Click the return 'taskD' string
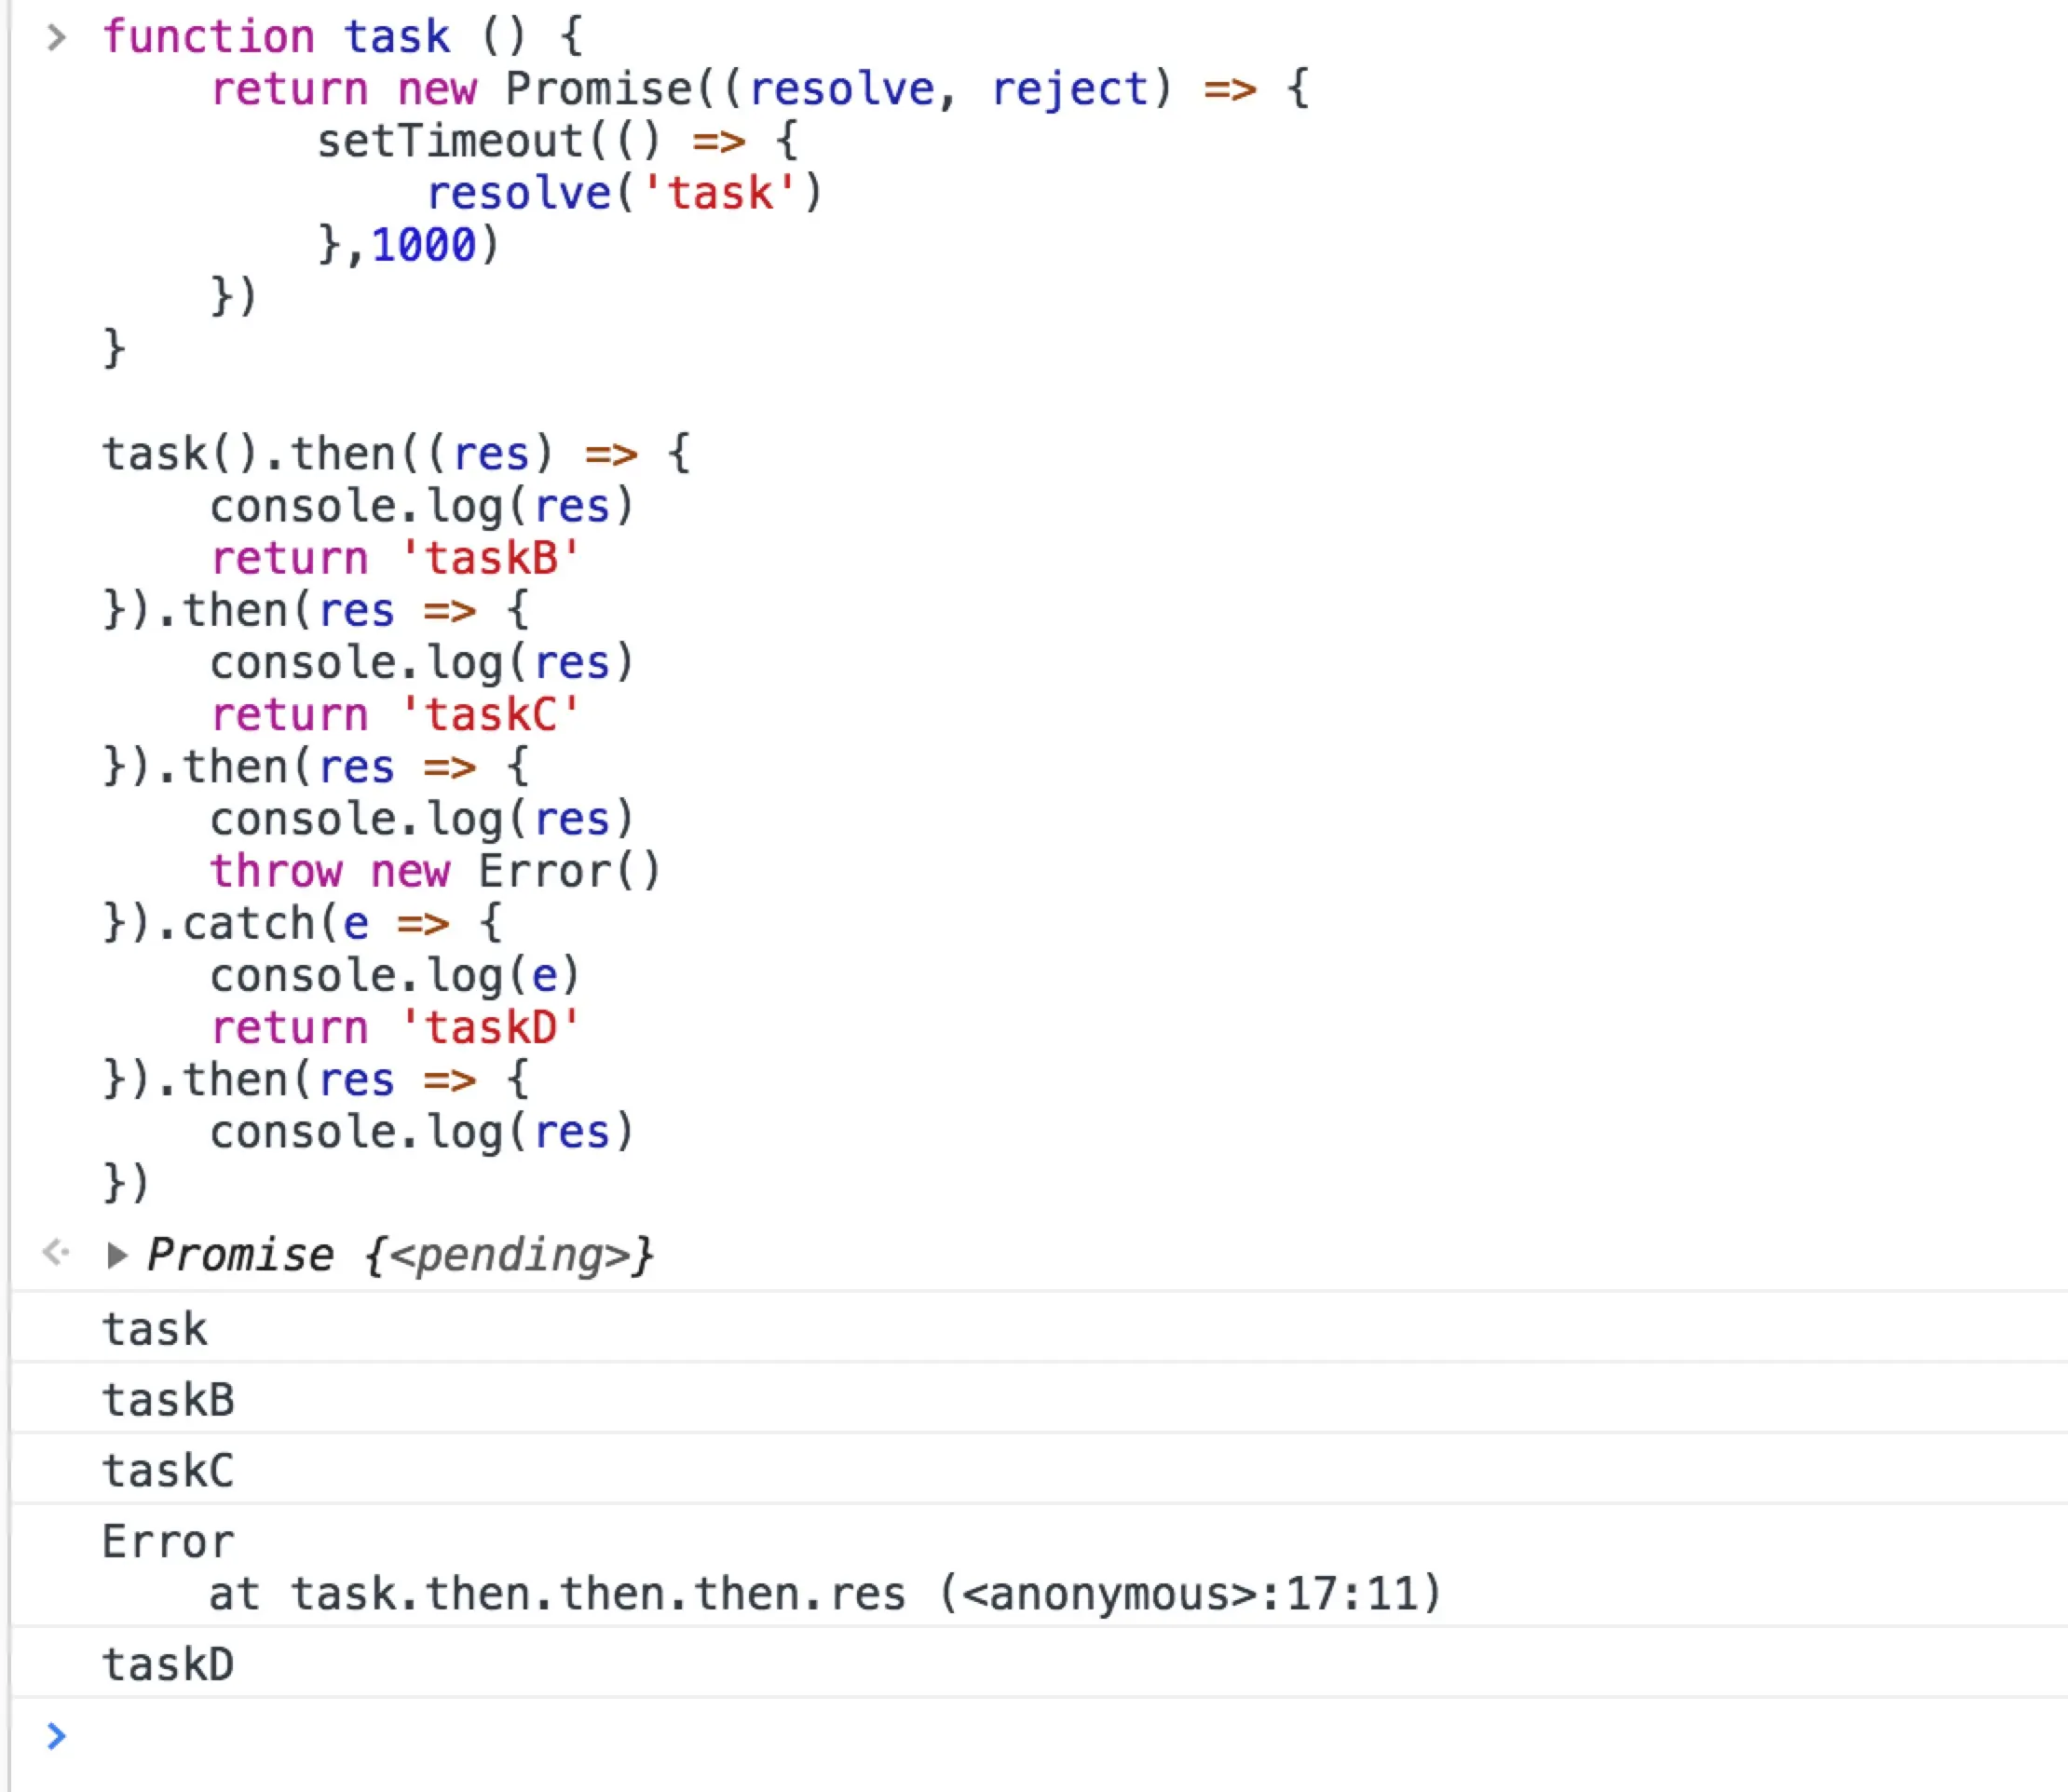 [x=490, y=1027]
